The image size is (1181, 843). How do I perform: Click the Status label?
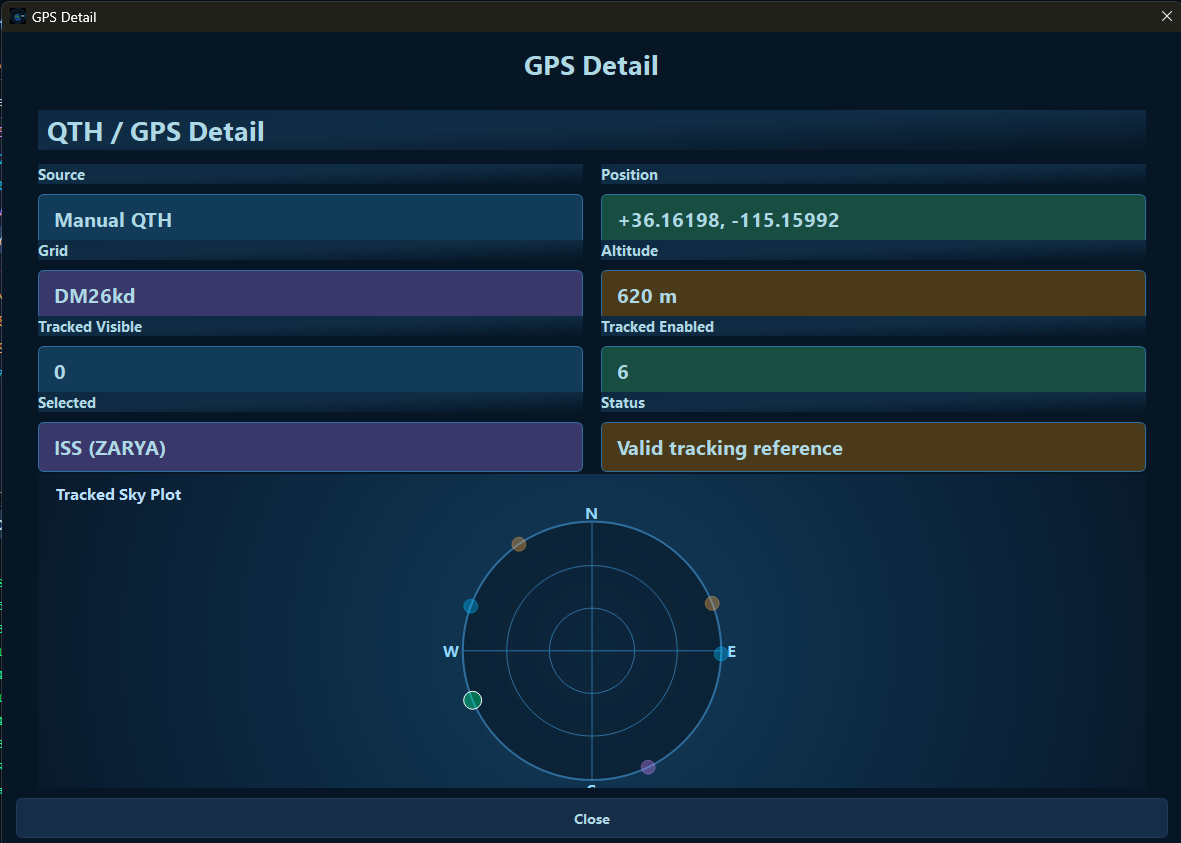(622, 402)
